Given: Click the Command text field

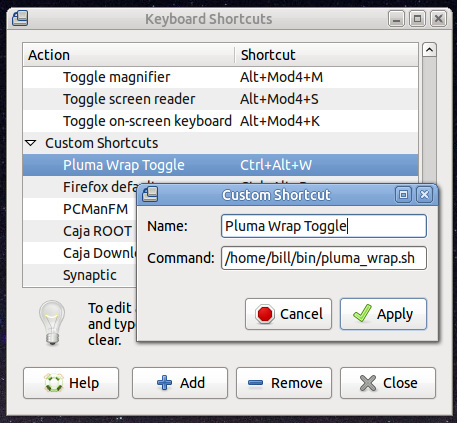Looking at the screenshot, I should pyautogui.click(x=324, y=258).
